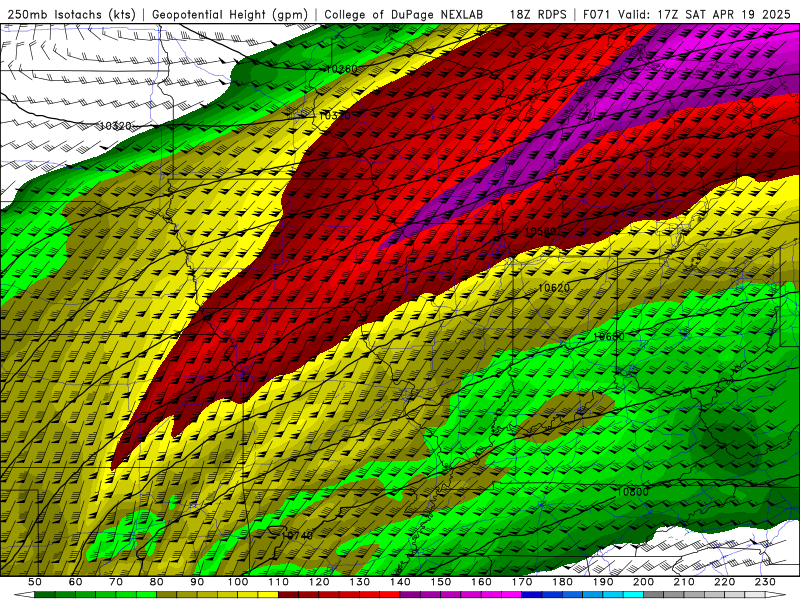Click the 170 tick on the color scale
Image resolution: width=800 pixels, height=600 pixels.
(522, 582)
